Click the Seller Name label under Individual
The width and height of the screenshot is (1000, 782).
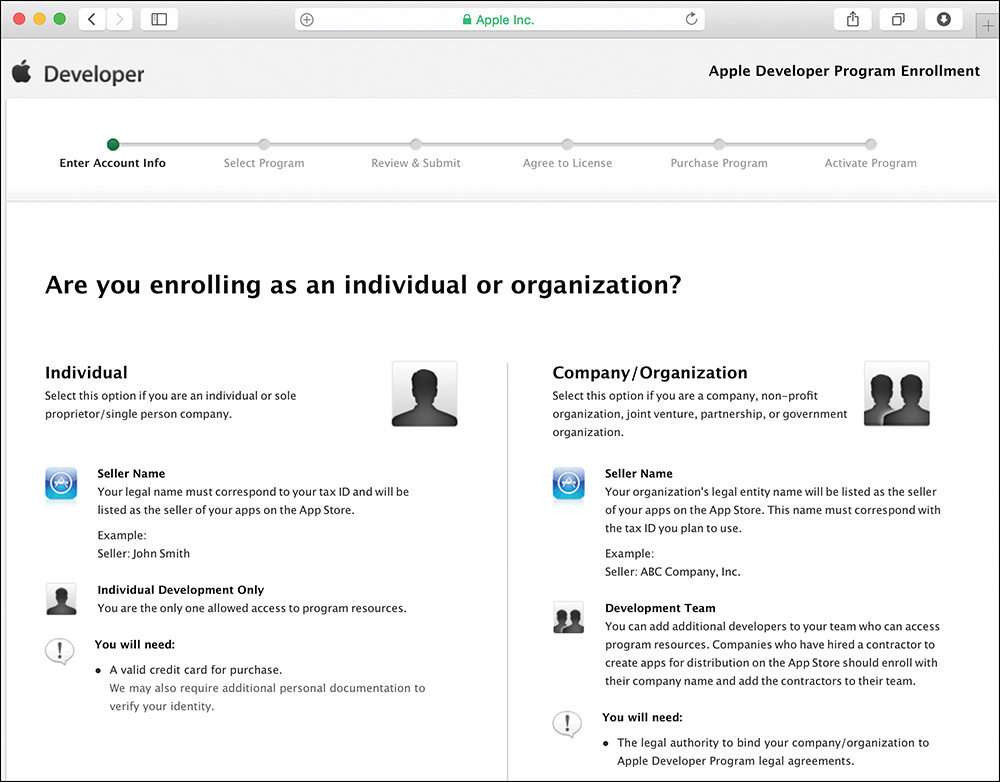point(131,474)
